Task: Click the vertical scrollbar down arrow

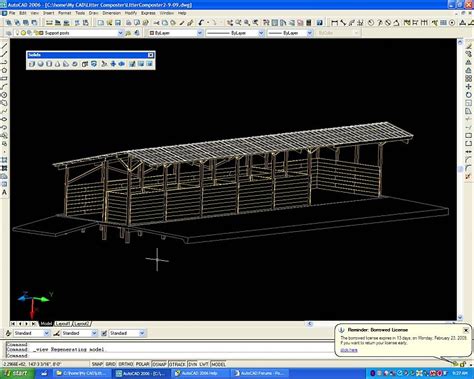Action: click(460, 317)
